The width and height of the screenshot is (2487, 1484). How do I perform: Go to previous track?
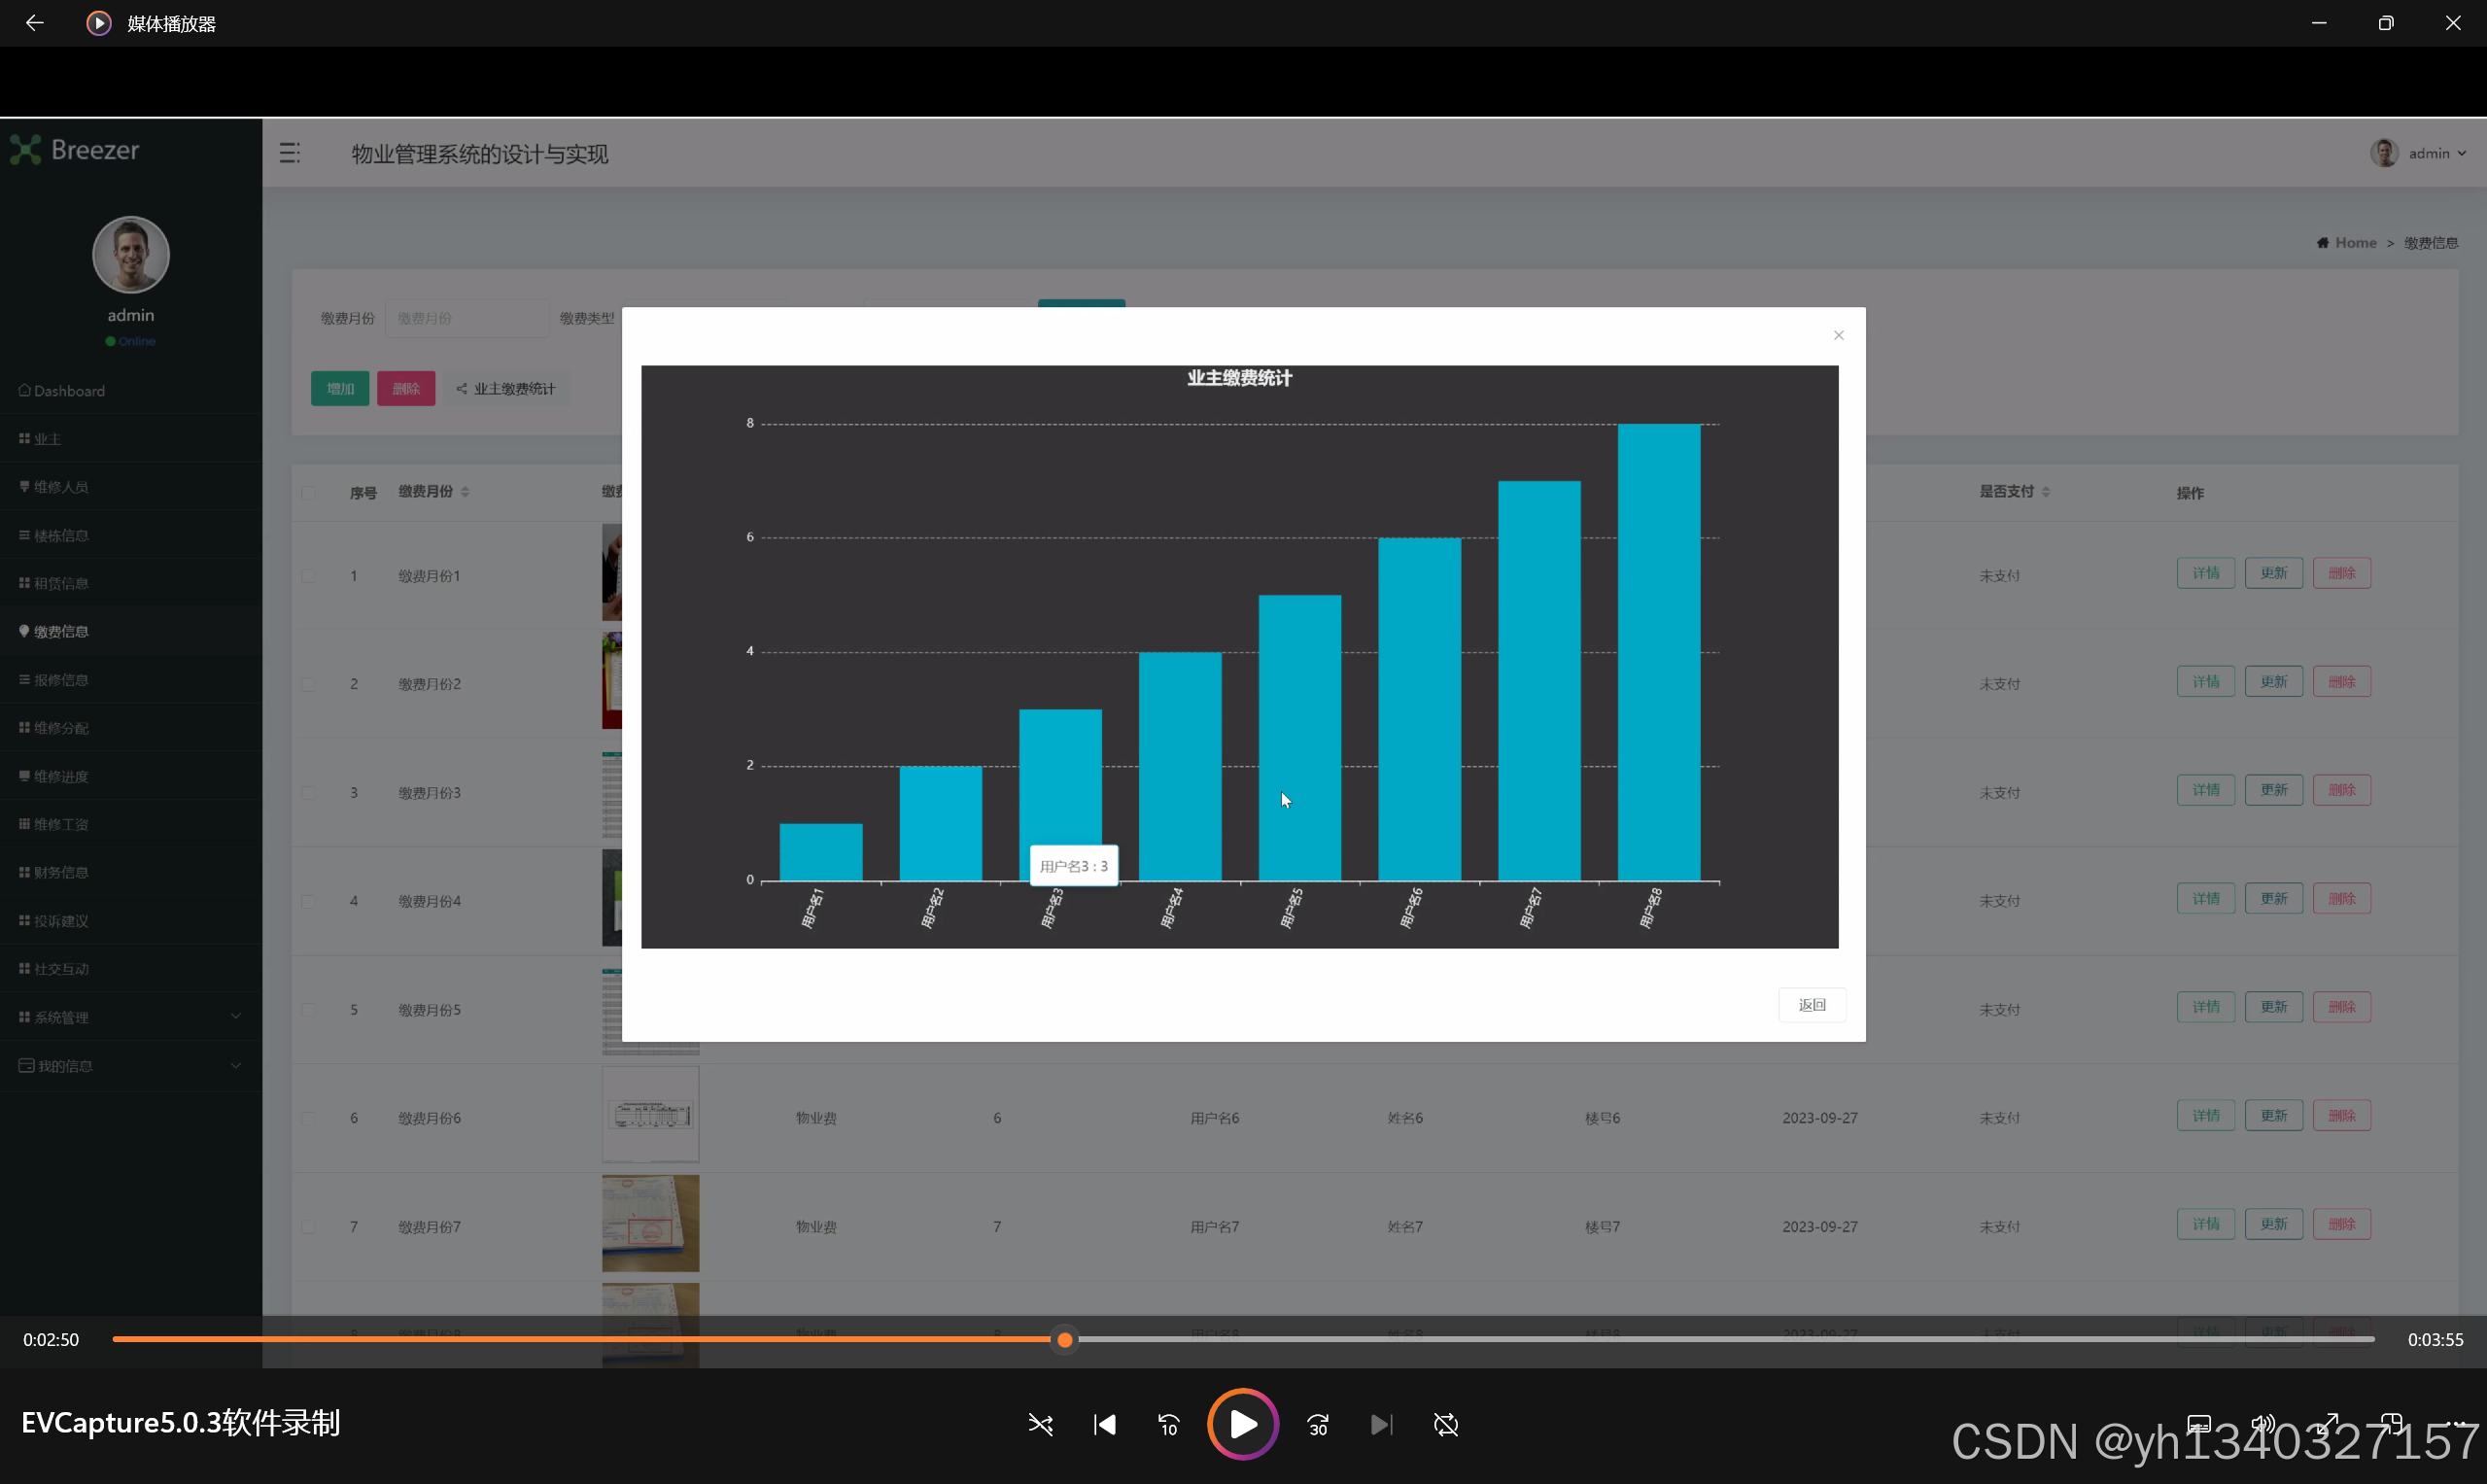click(1104, 1424)
